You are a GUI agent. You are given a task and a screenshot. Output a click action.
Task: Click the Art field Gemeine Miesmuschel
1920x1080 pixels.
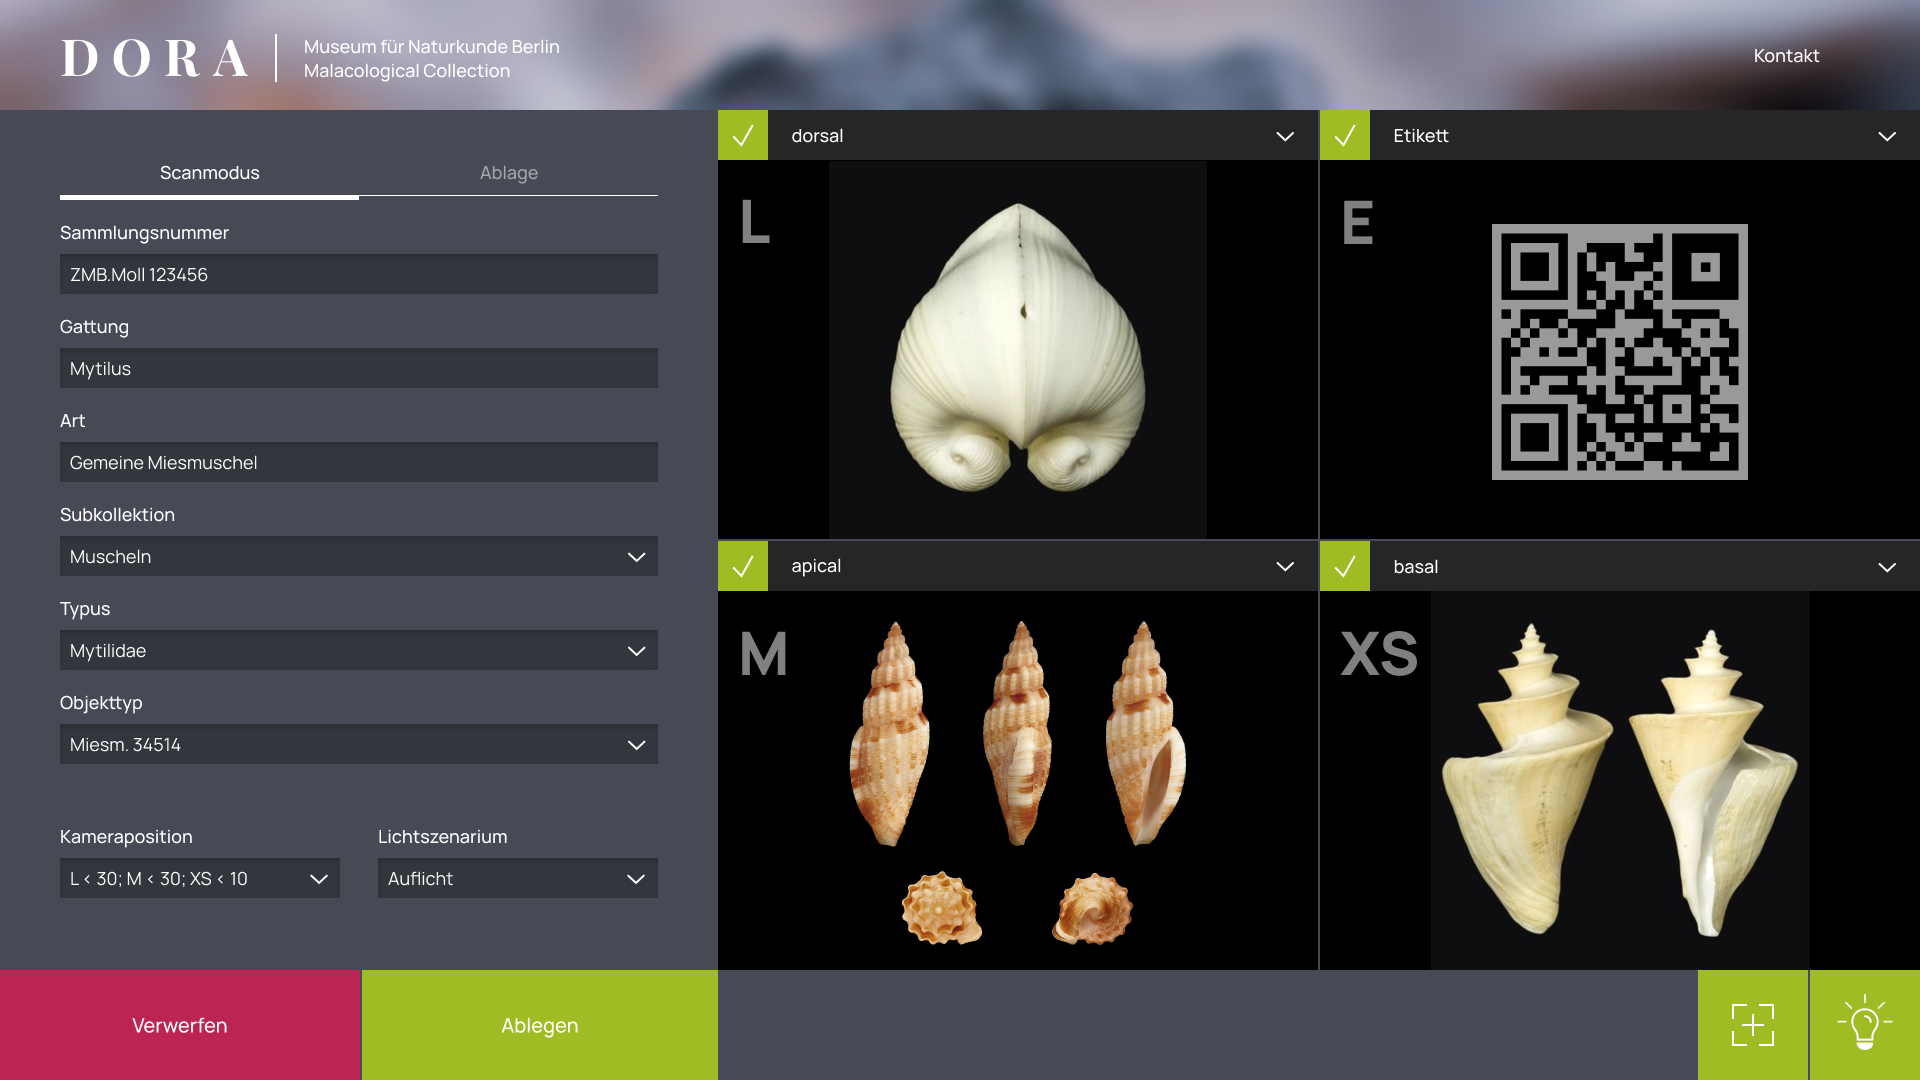(x=359, y=462)
